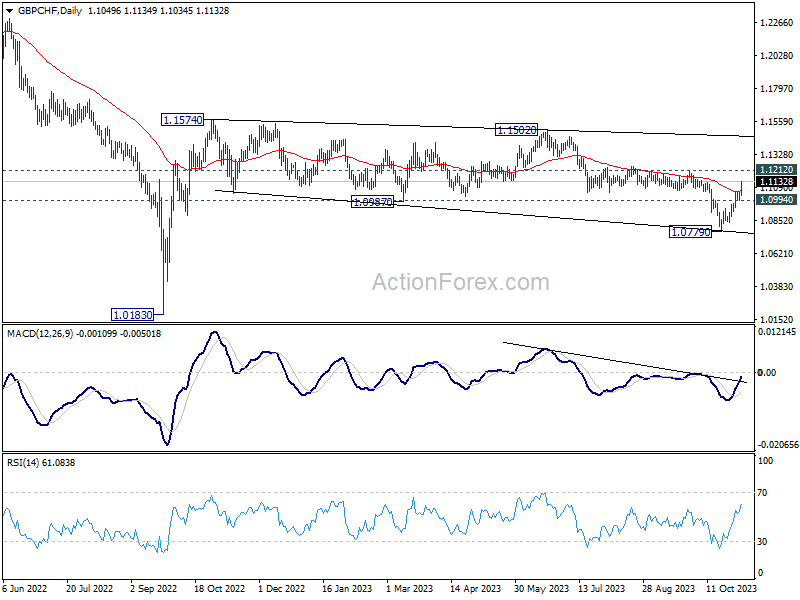This screenshot has height=600, width=800.
Task: Click the 1 Dec 2022 date label
Action: [282, 589]
